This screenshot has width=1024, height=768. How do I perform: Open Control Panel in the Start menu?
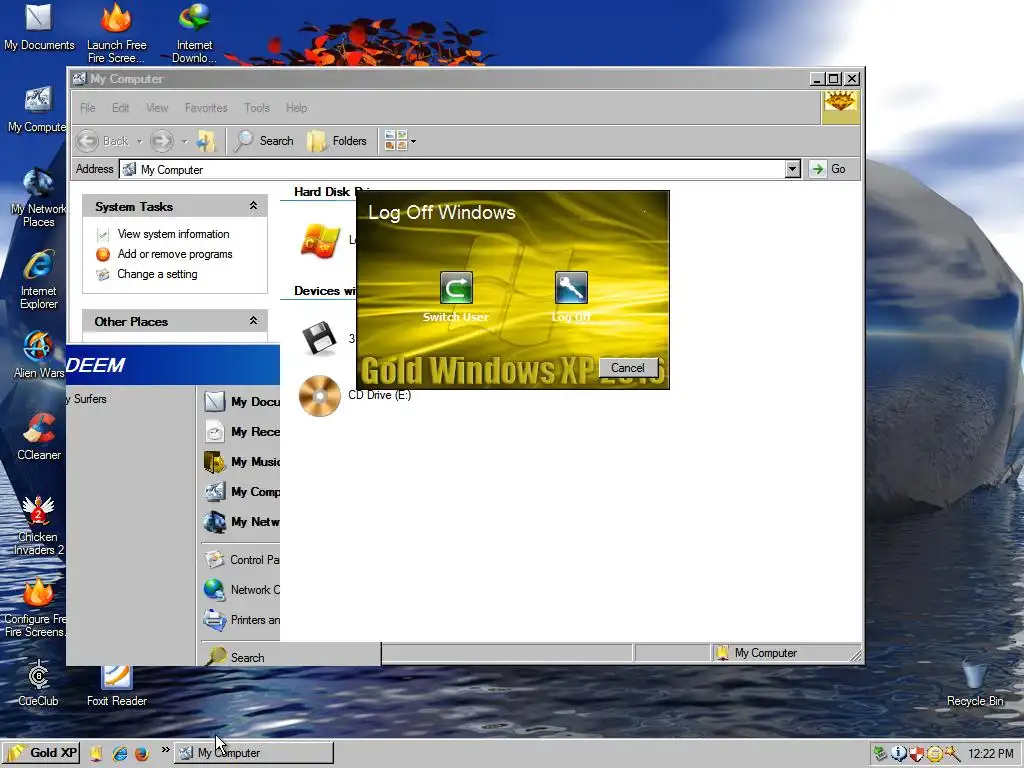tap(241, 560)
